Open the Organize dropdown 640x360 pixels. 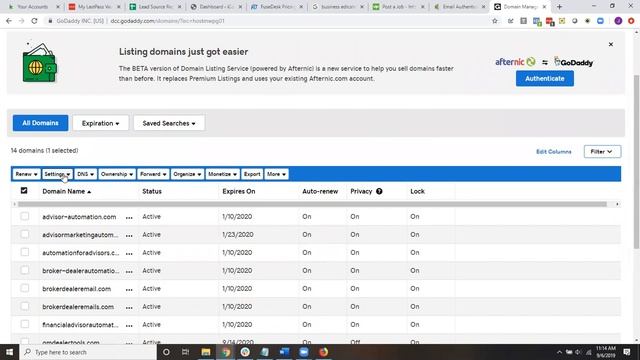click(187, 174)
